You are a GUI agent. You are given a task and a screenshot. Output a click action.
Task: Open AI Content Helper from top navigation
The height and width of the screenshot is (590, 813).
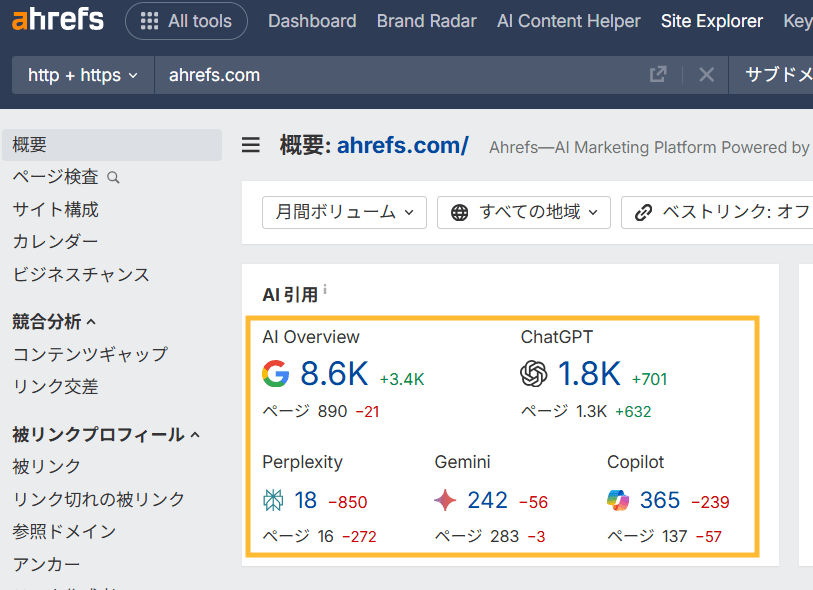click(568, 20)
